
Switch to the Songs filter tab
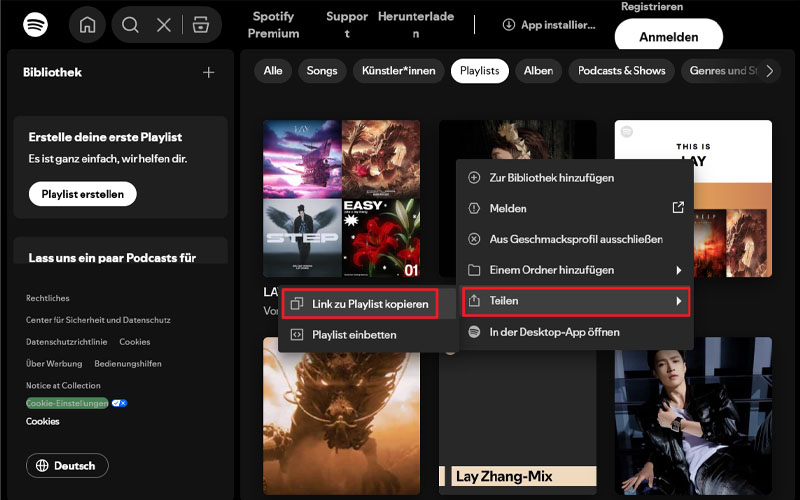(322, 71)
